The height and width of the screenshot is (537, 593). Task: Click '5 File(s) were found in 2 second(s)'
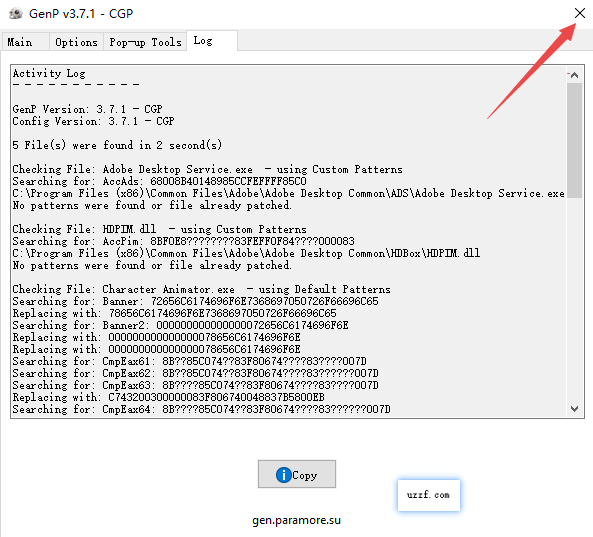(117, 145)
